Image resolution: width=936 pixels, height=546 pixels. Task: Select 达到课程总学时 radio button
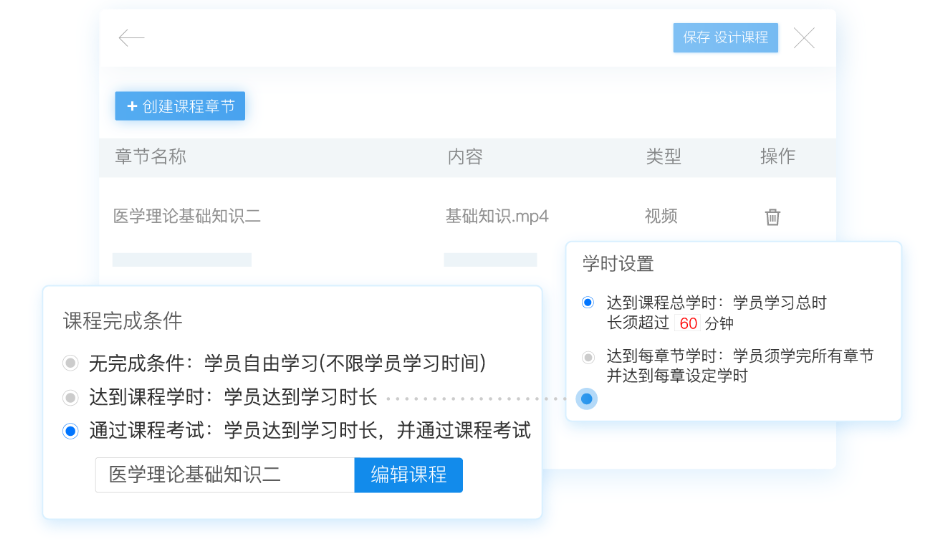[x=587, y=302]
